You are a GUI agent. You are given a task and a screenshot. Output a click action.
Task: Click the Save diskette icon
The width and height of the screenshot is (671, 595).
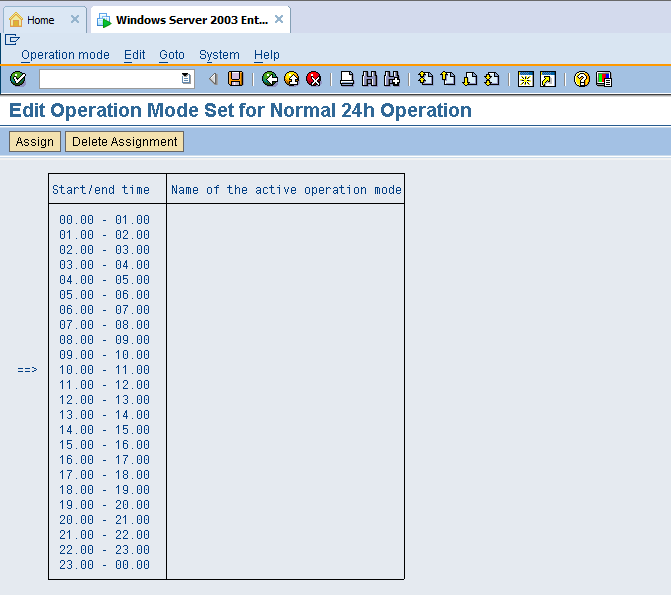(x=235, y=79)
